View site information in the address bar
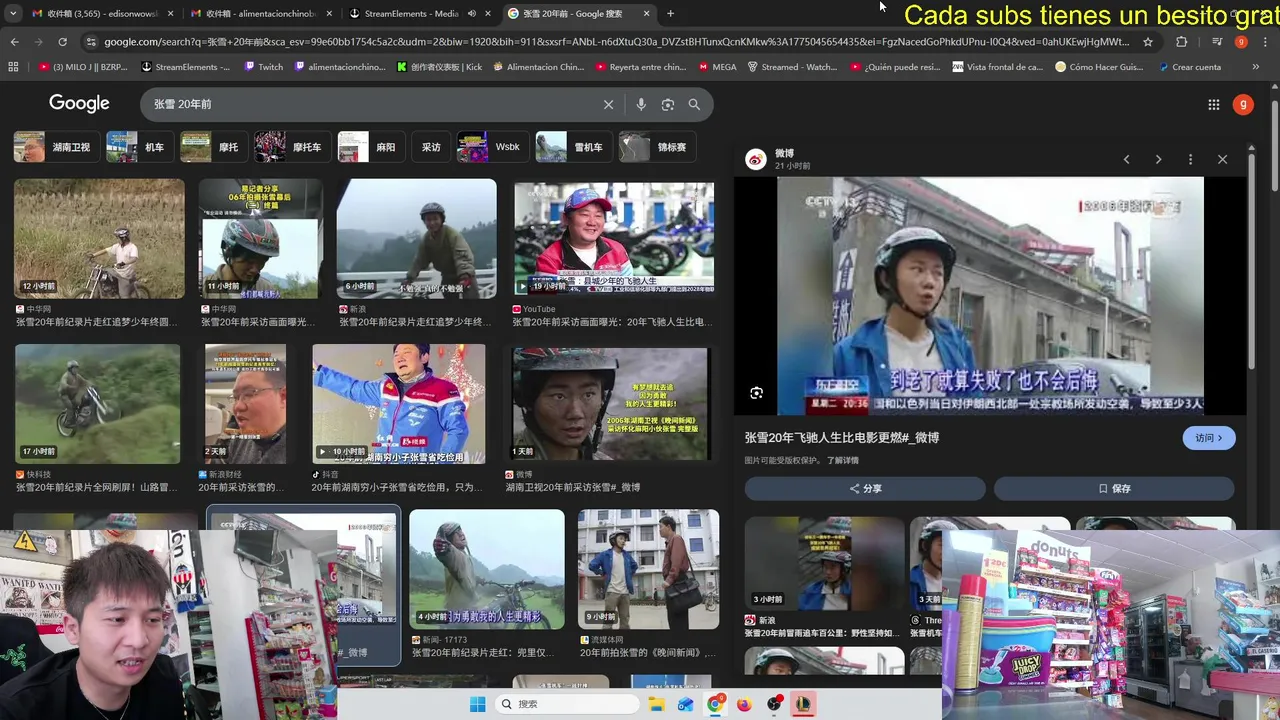This screenshot has width=1280, height=720. (91, 42)
